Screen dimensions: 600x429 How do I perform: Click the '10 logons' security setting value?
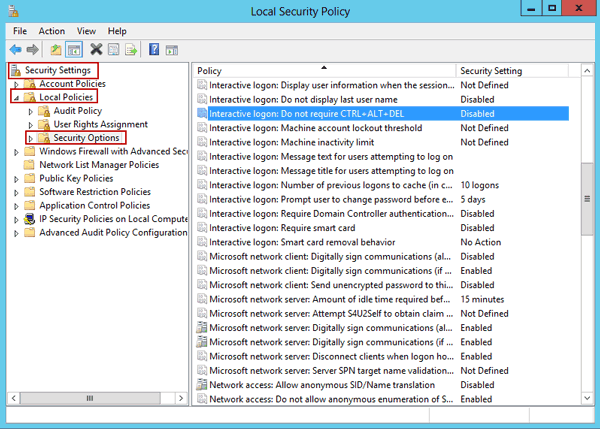(x=479, y=185)
